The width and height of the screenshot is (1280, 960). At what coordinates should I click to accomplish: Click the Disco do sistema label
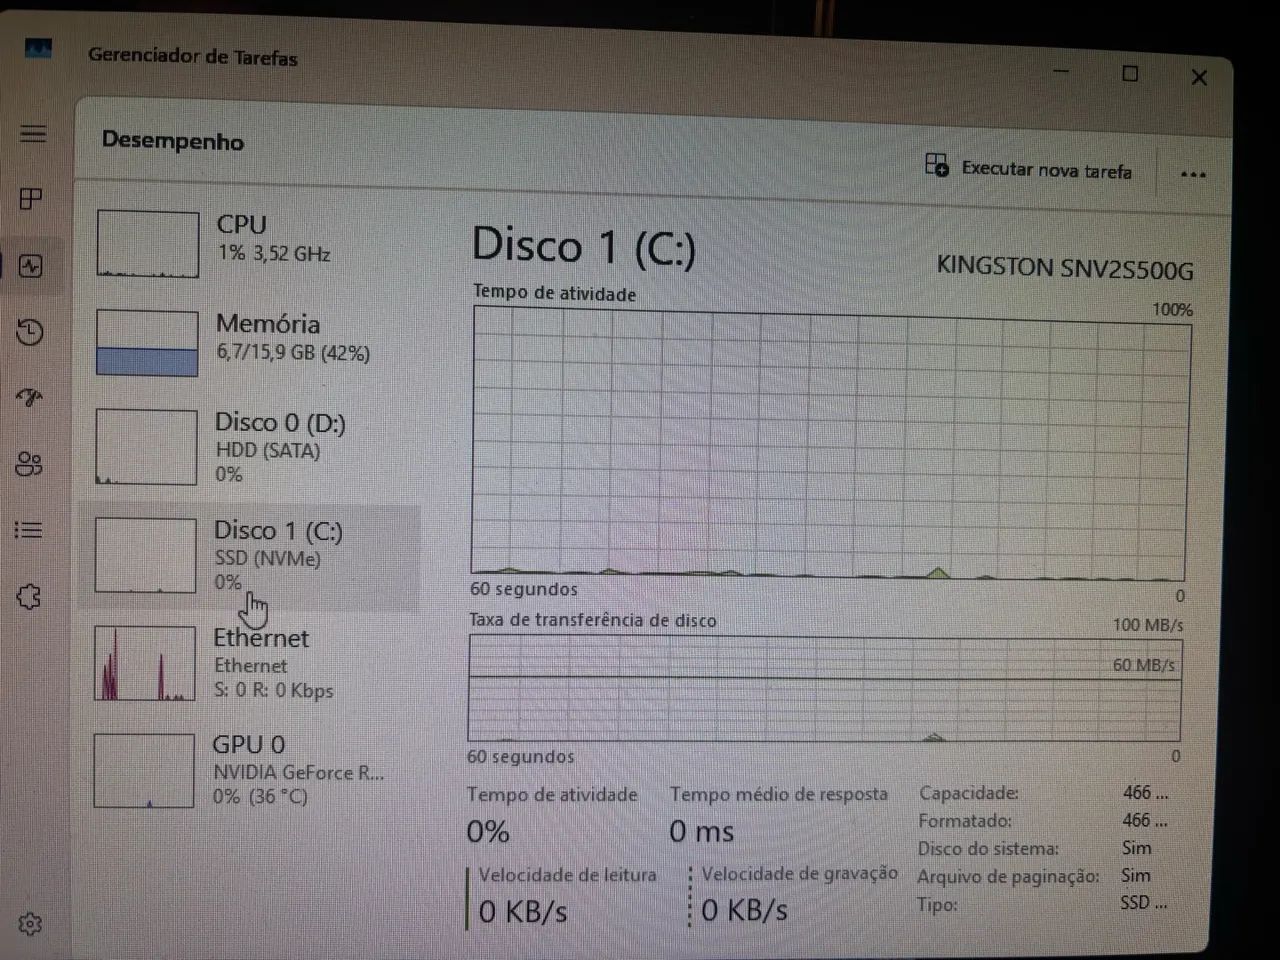[x=988, y=849]
